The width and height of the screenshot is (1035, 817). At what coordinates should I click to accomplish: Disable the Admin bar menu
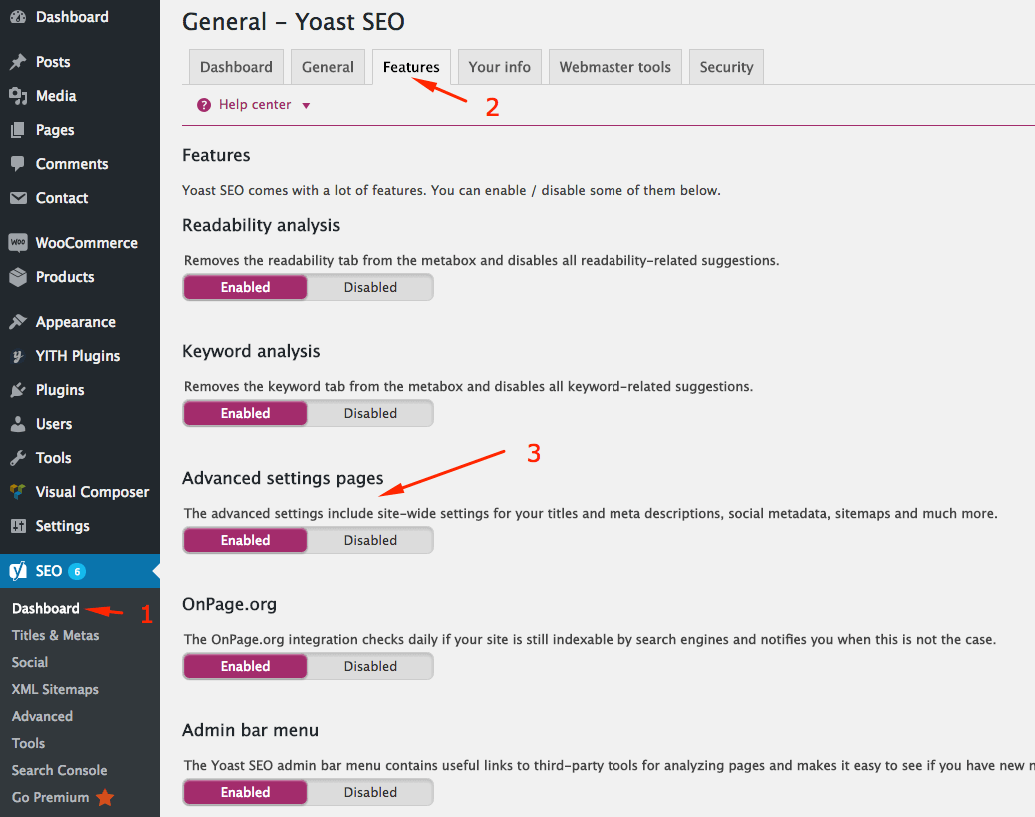point(370,793)
